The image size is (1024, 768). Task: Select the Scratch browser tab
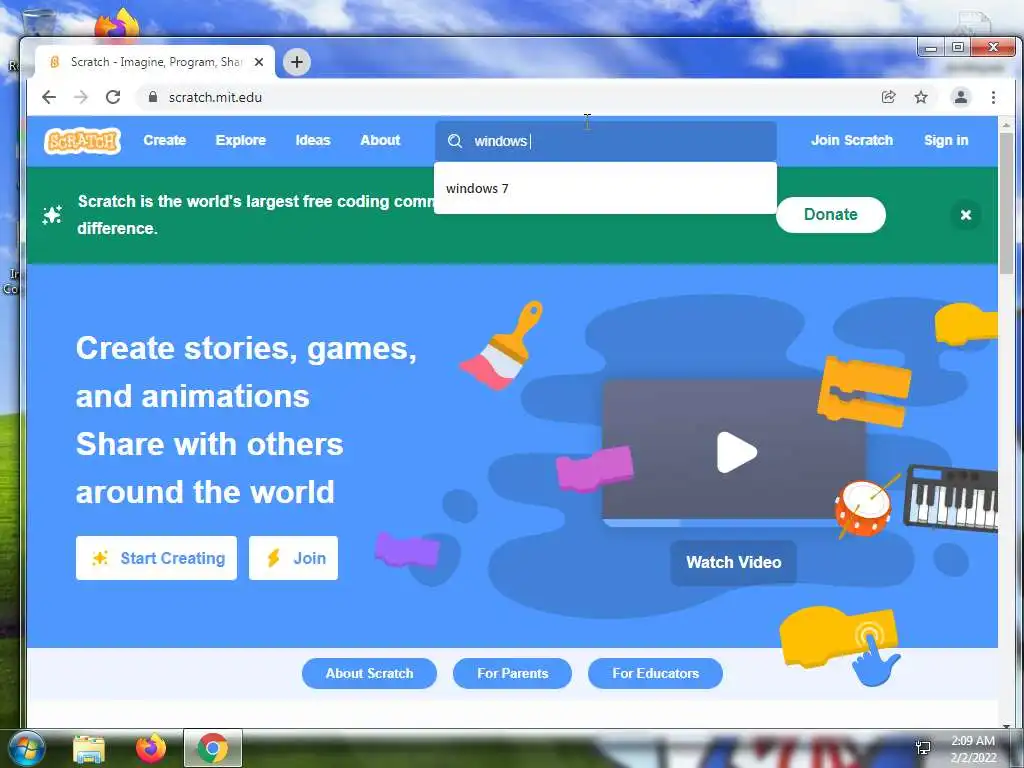pyautogui.click(x=155, y=62)
